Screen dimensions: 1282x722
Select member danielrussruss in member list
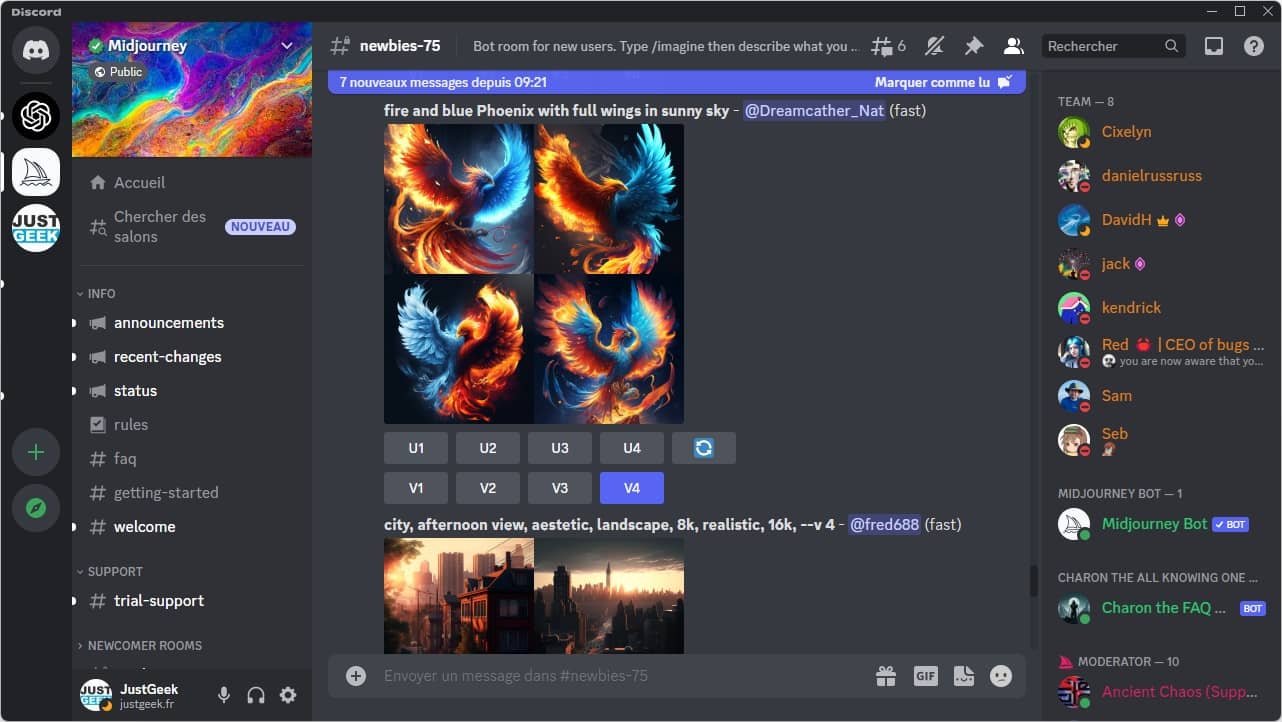click(1162, 176)
